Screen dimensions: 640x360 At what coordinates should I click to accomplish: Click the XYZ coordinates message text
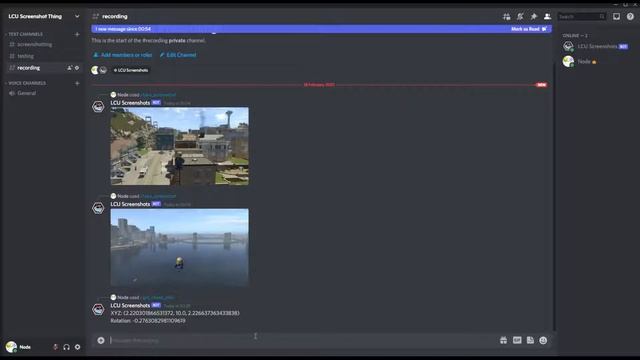(175, 313)
